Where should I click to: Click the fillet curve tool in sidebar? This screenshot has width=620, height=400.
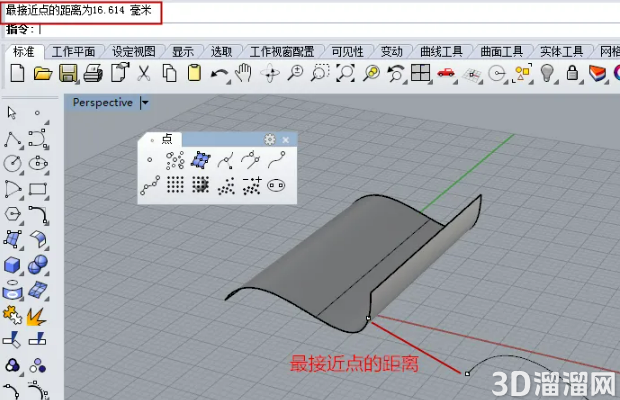(x=38, y=215)
